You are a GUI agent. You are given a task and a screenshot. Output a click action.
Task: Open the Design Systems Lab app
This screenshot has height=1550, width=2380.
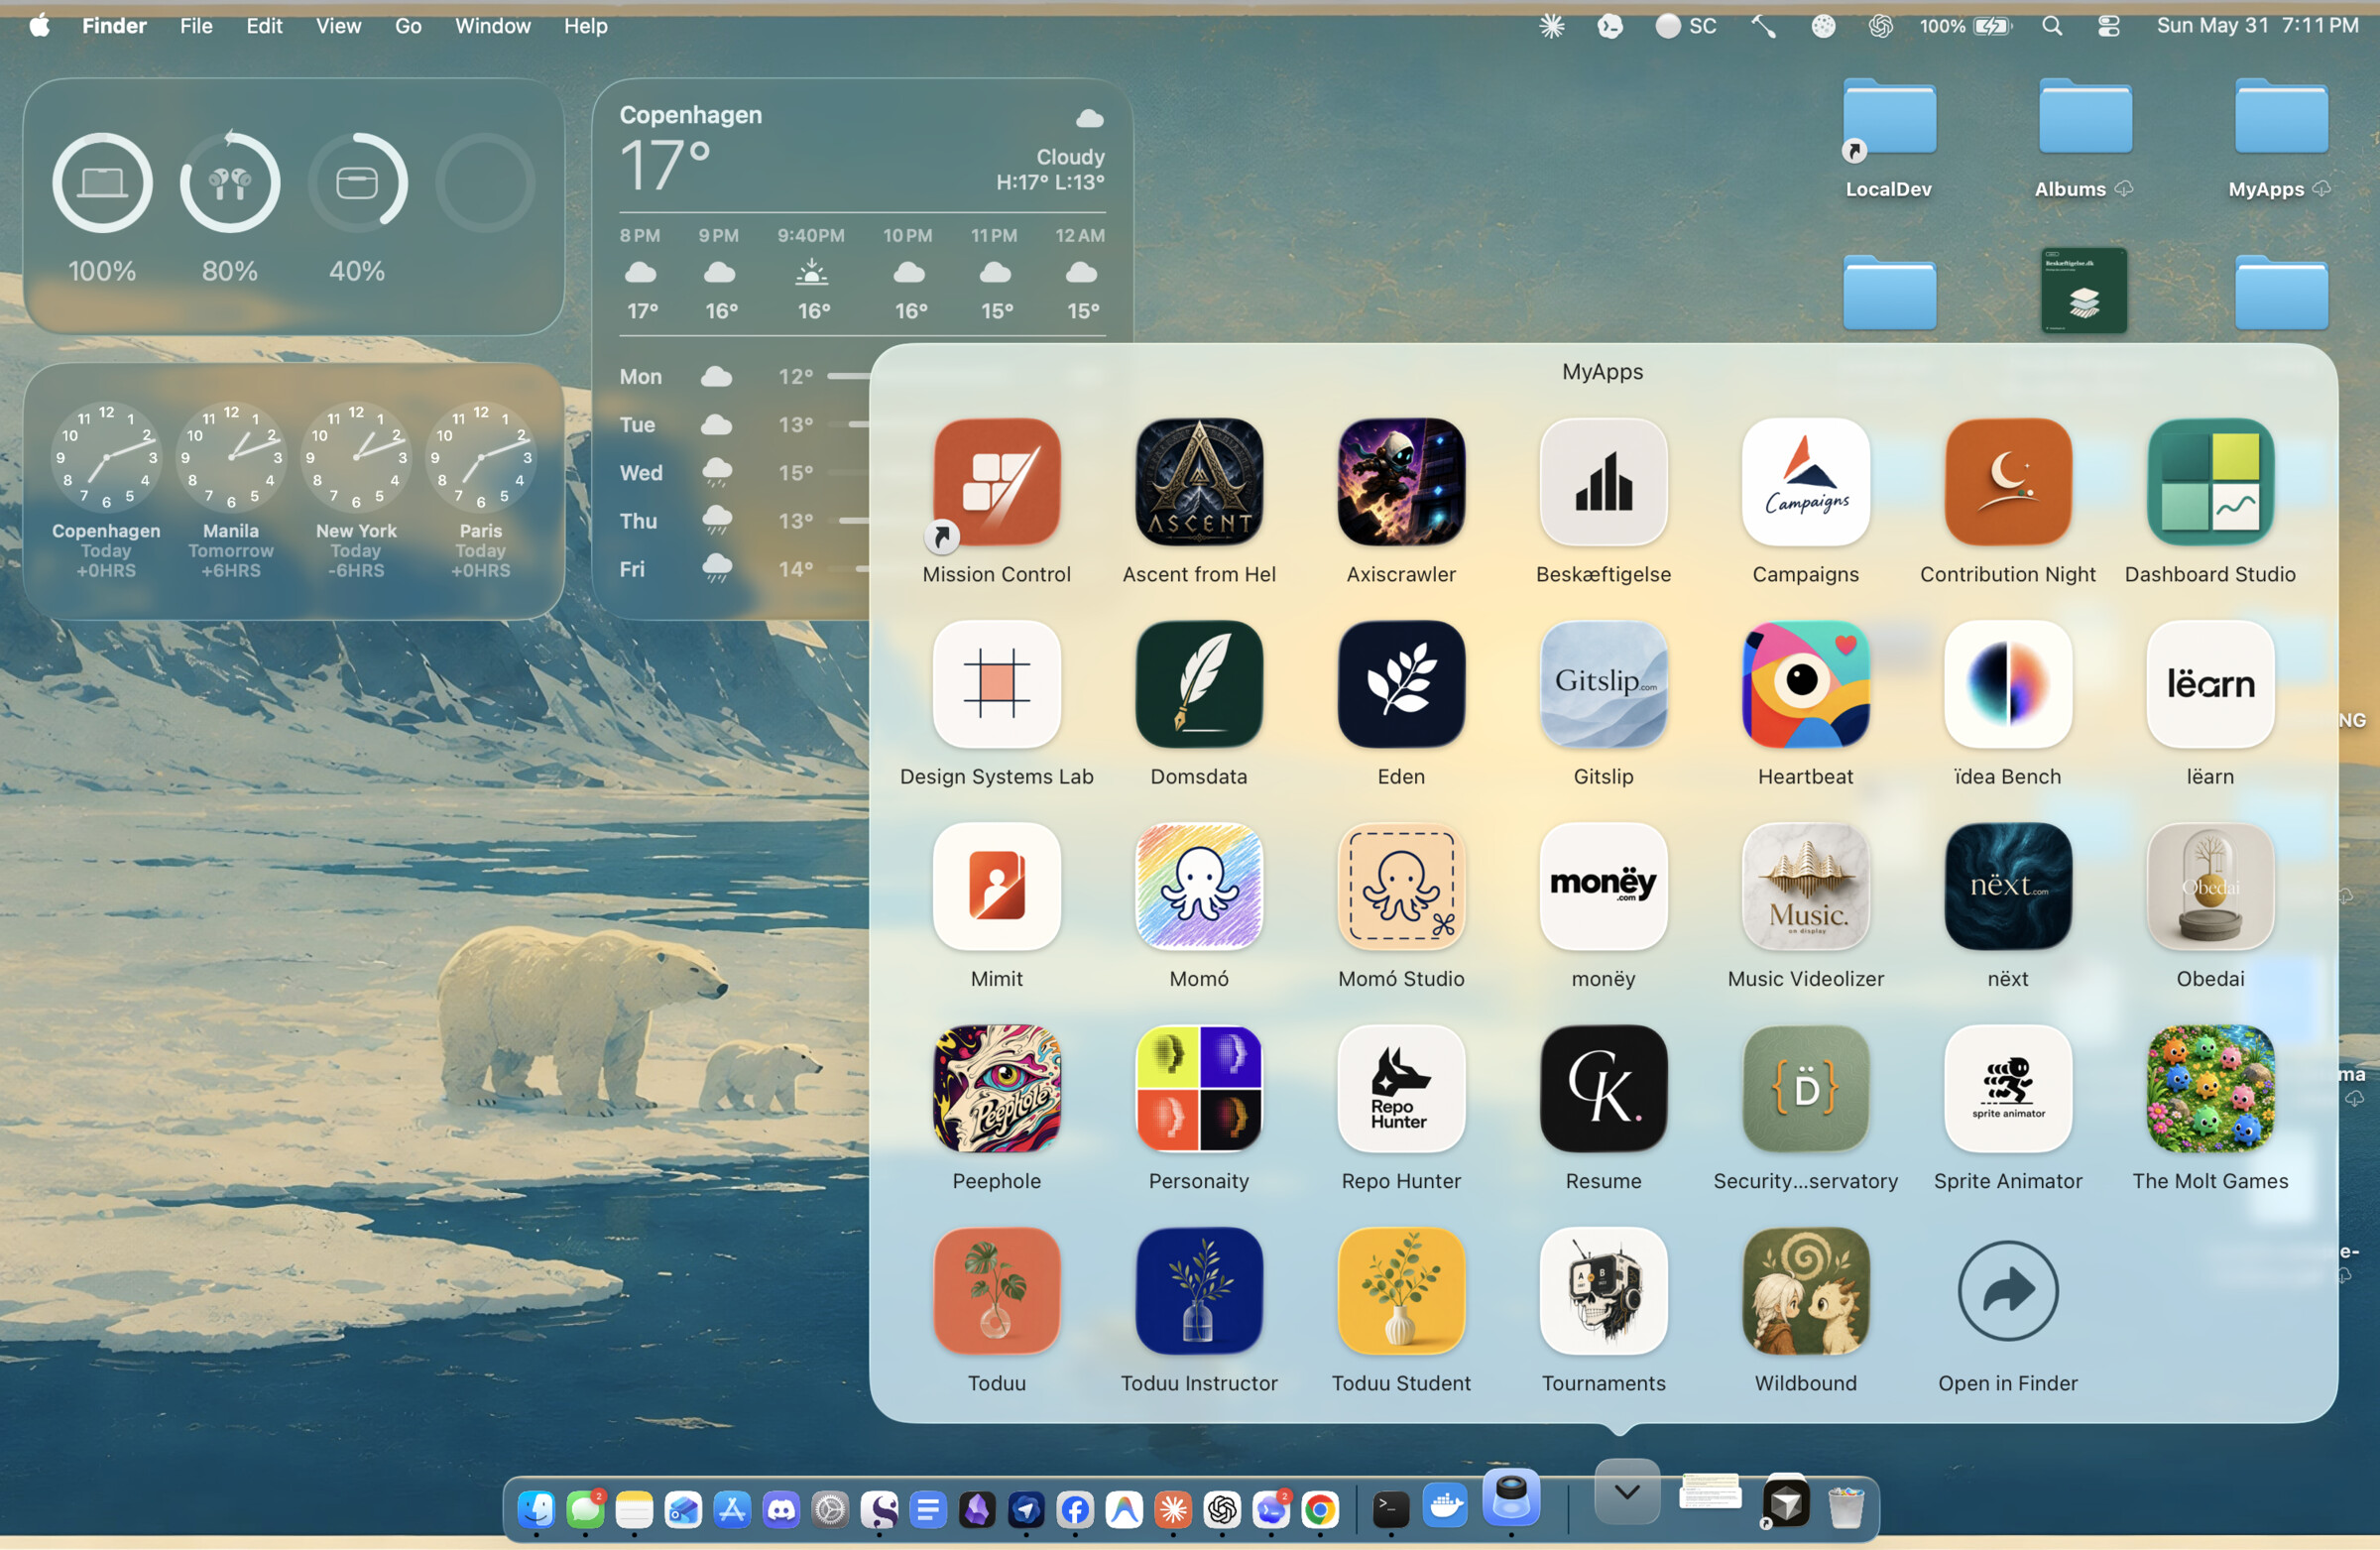(x=997, y=684)
